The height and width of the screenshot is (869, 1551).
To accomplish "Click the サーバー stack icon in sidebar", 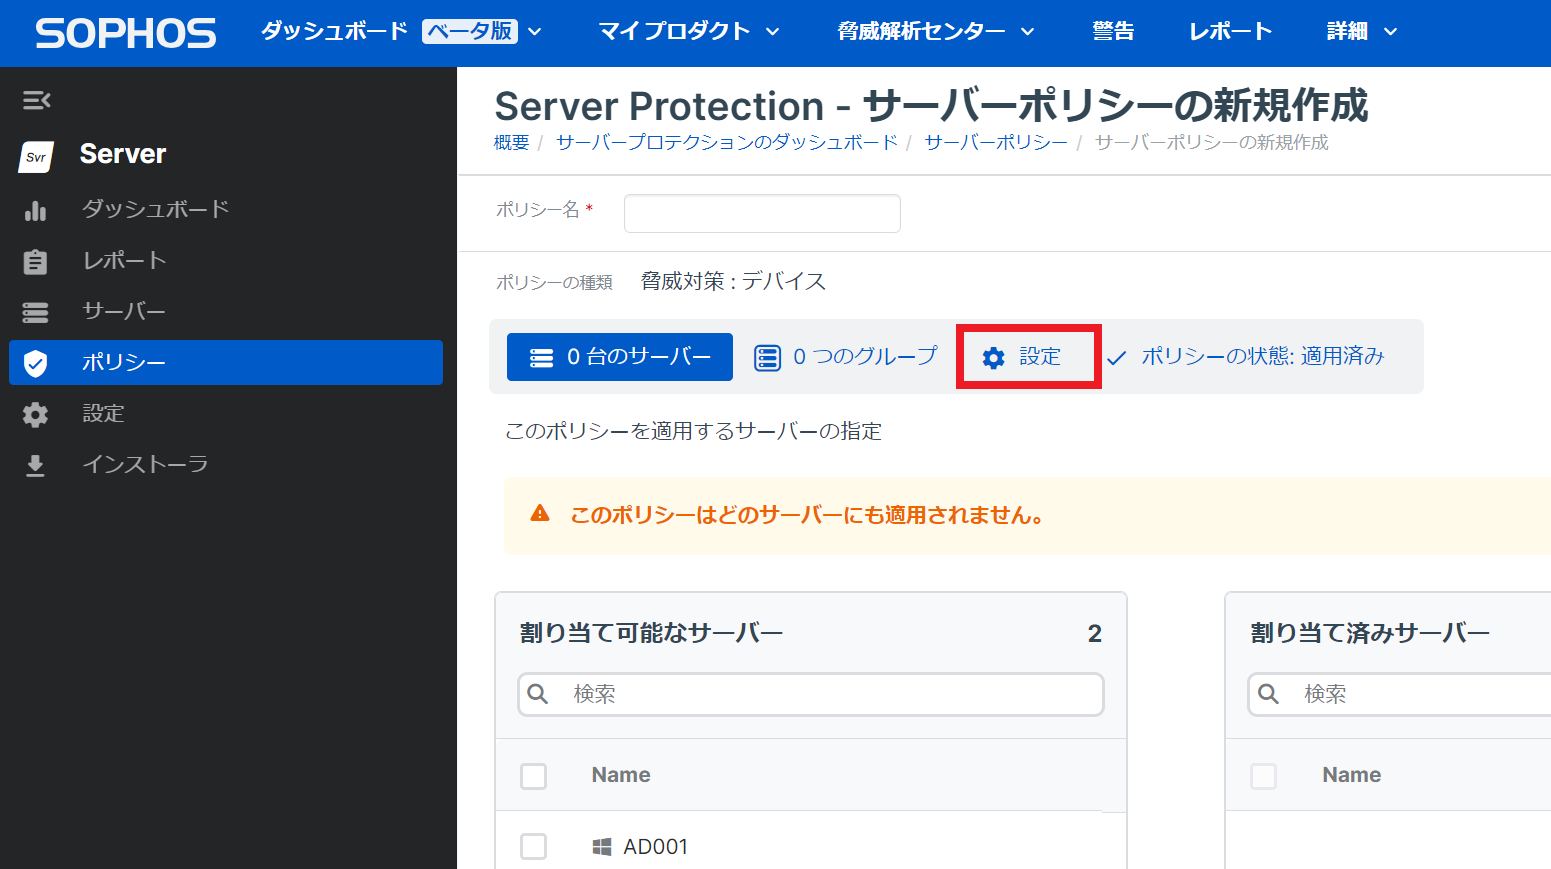I will click(x=35, y=313).
